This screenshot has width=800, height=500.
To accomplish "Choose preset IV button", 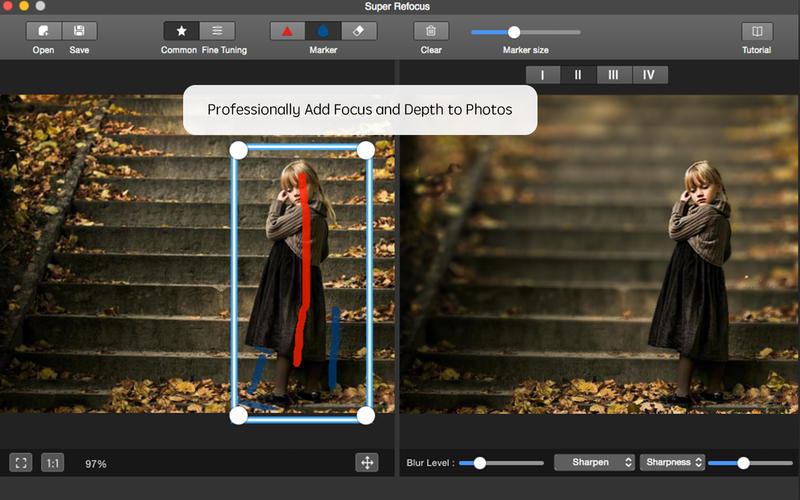I will click(x=648, y=75).
